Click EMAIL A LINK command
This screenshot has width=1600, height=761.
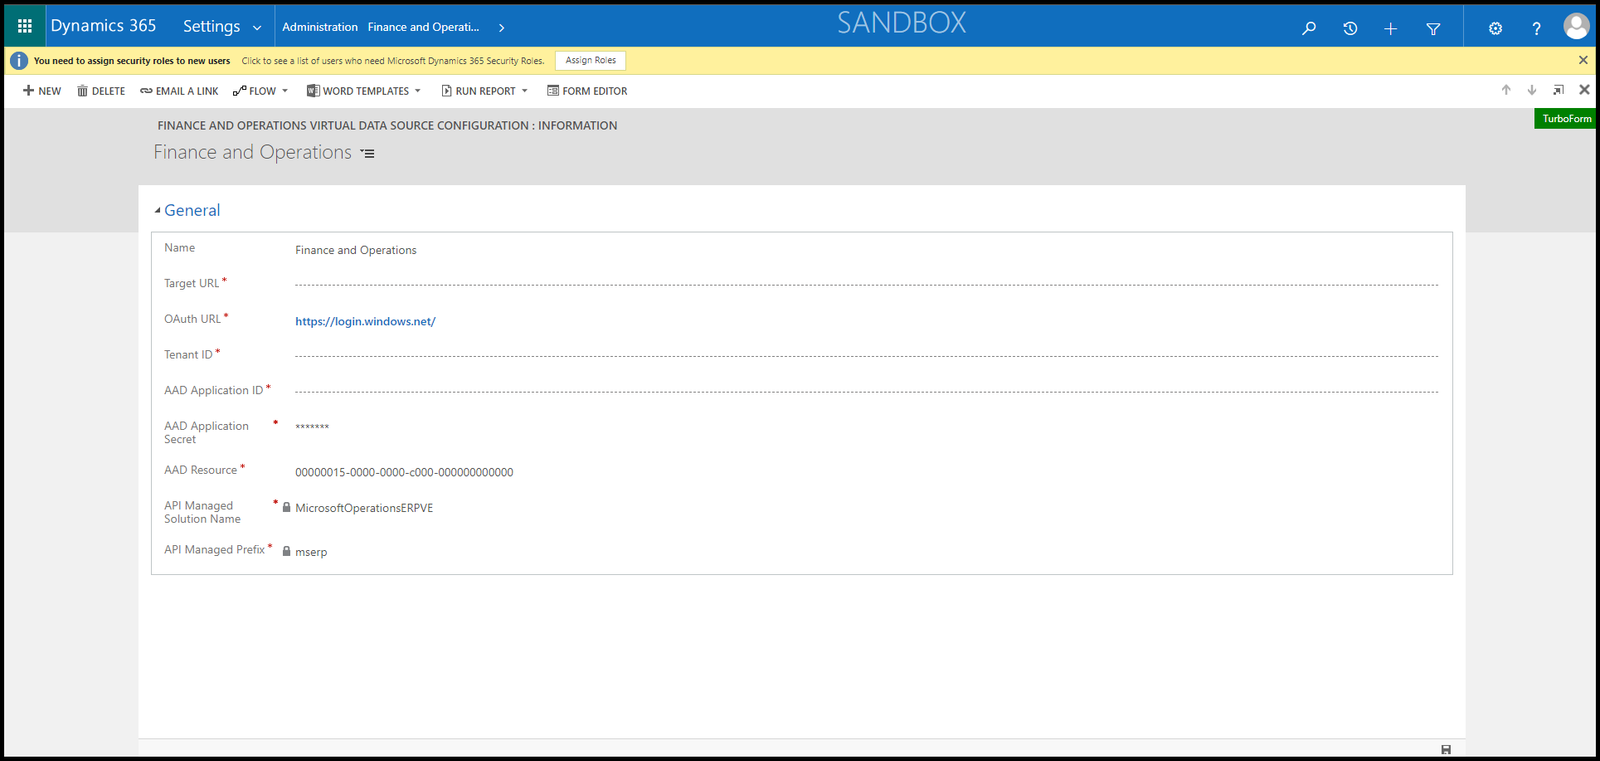pos(179,91)
